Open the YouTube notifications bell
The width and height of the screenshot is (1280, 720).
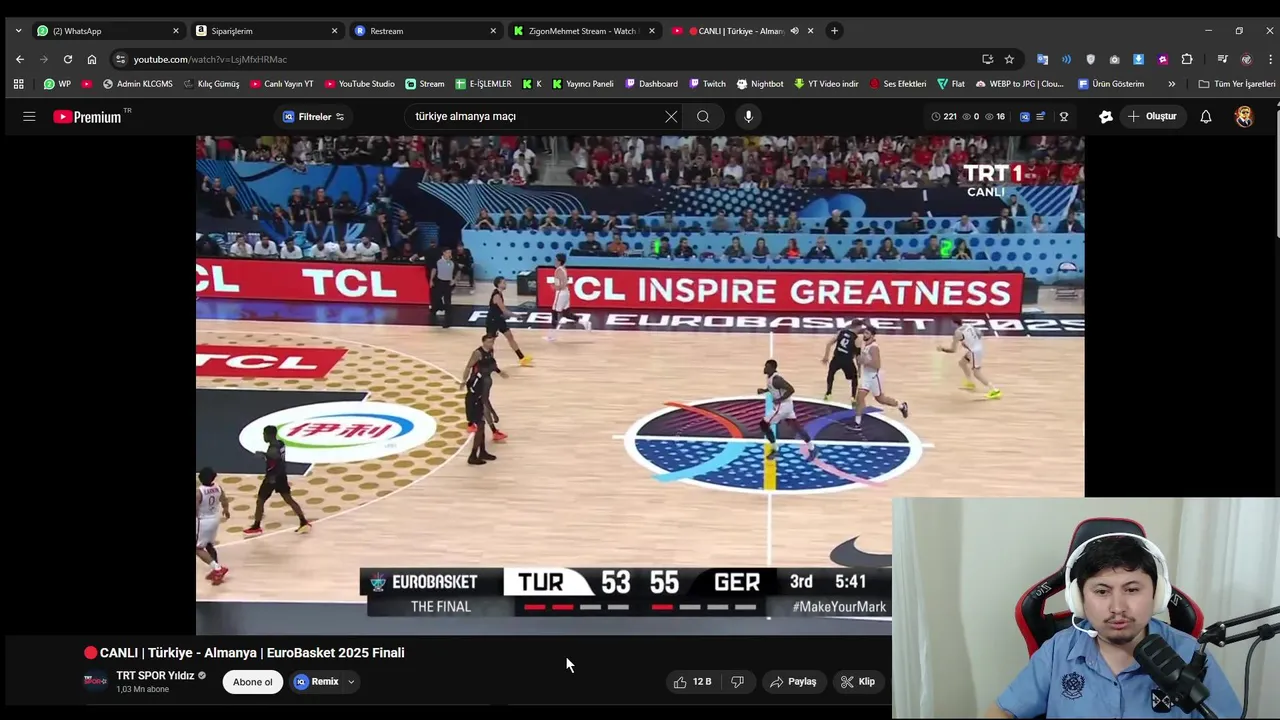(1206, 117)
